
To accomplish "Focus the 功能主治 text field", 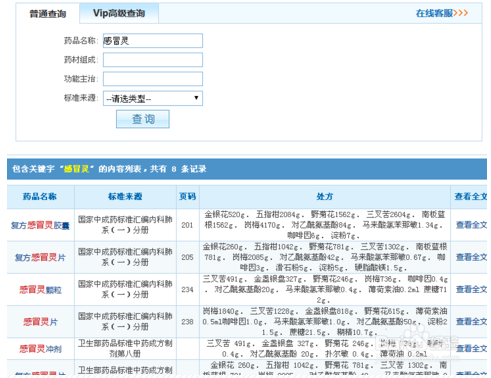I will 153,79.
